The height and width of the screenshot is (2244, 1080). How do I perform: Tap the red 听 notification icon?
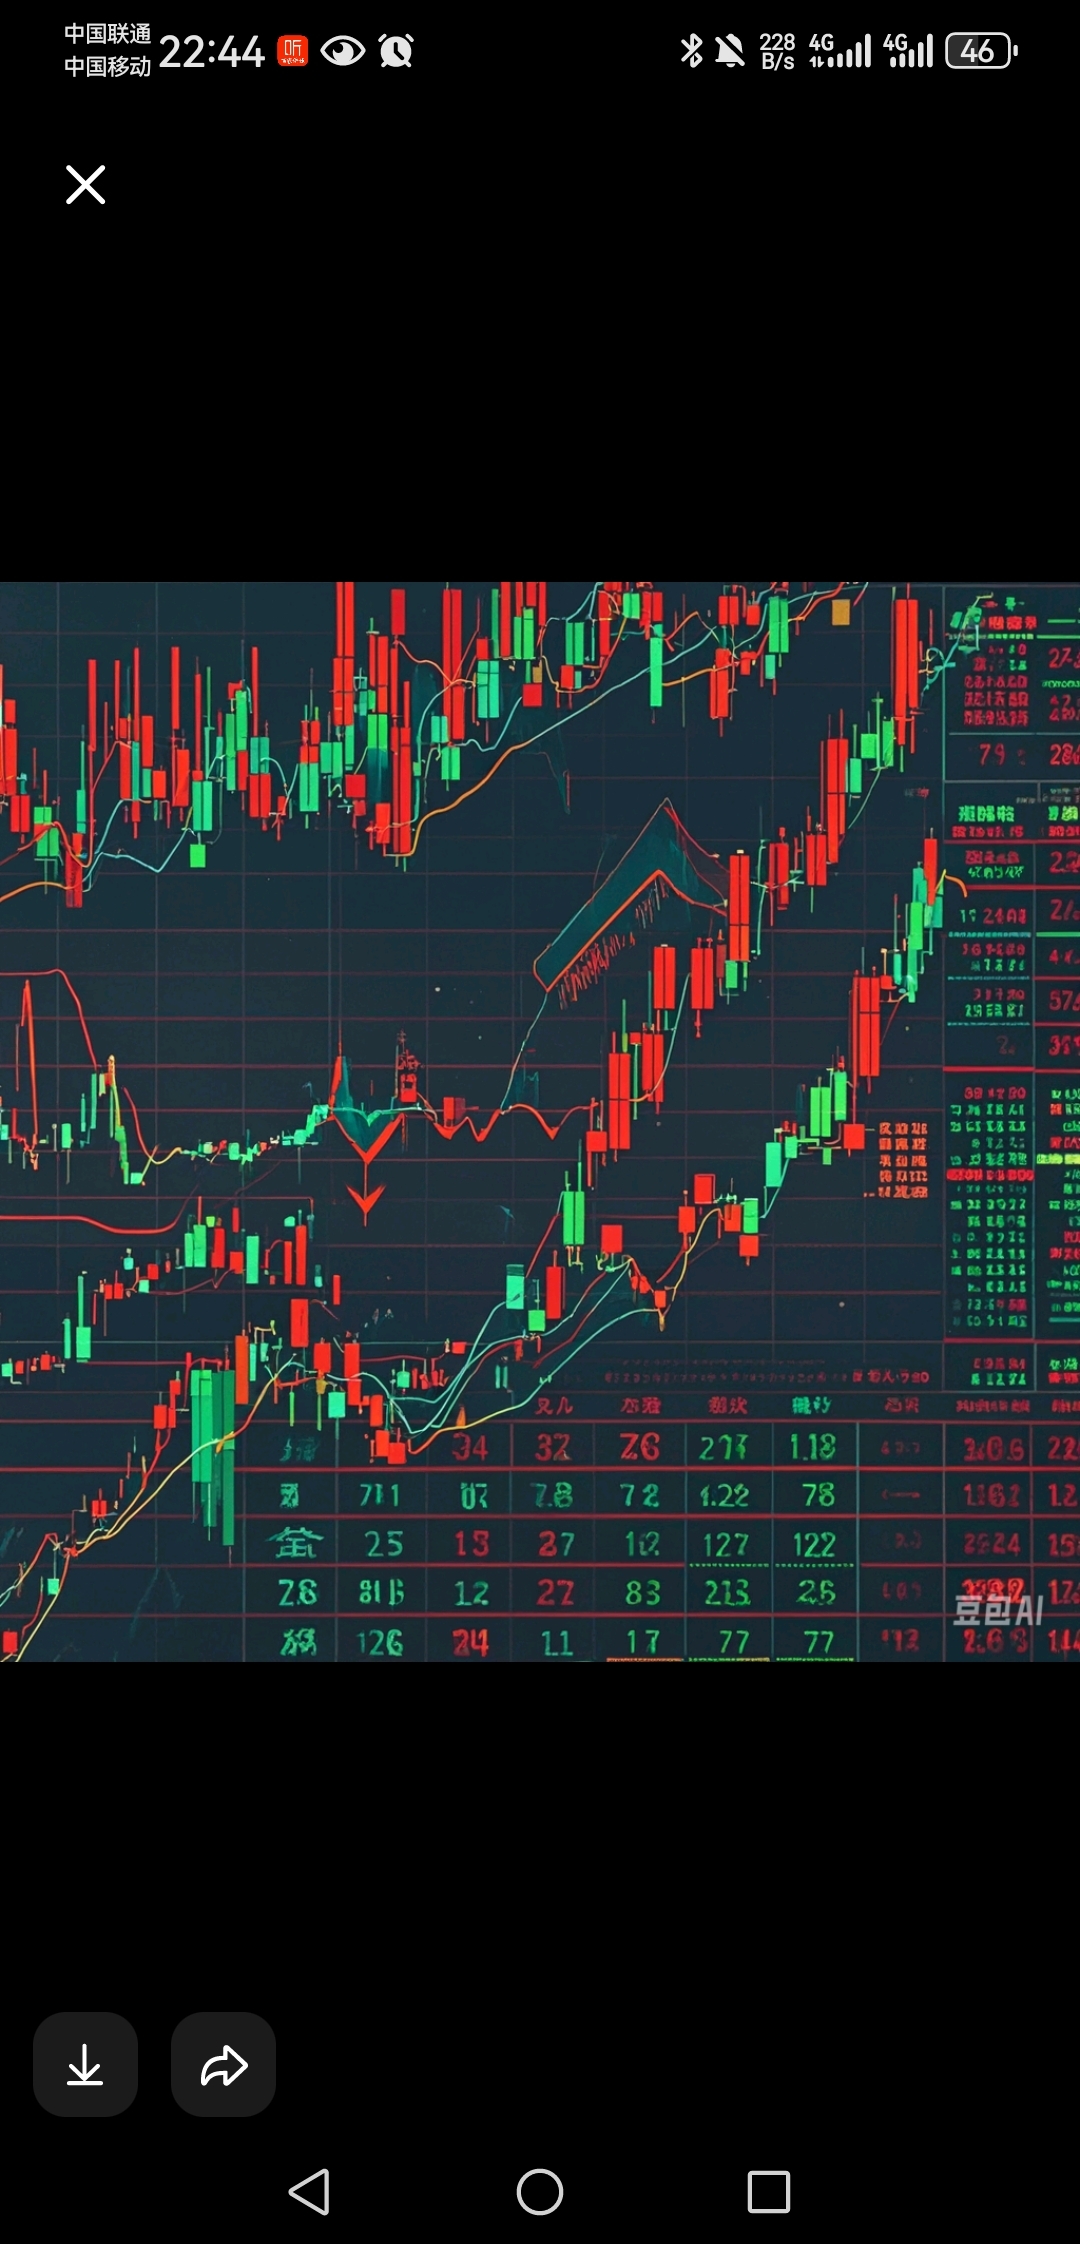coord(293,50)
